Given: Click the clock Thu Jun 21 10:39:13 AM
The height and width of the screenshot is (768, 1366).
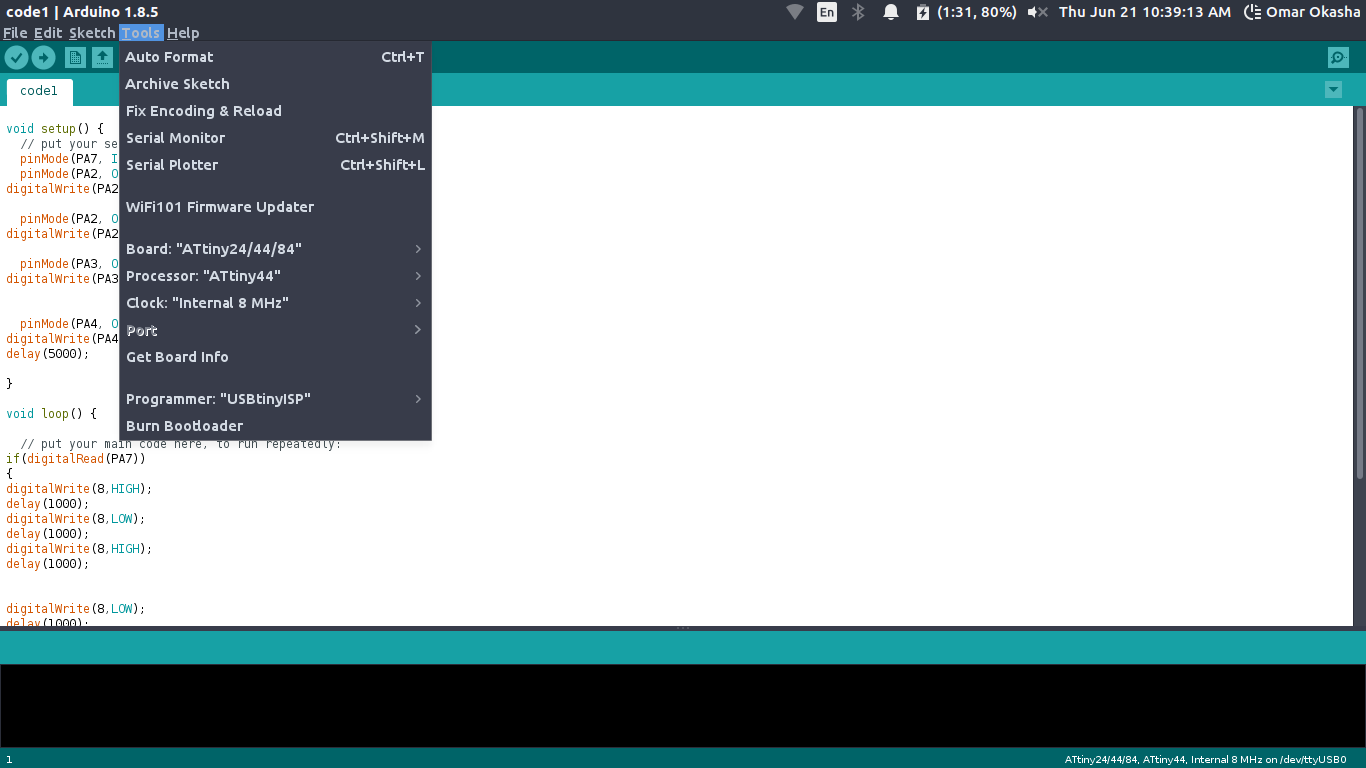Looking at the screenshot, I should [x=1145, y=12].
